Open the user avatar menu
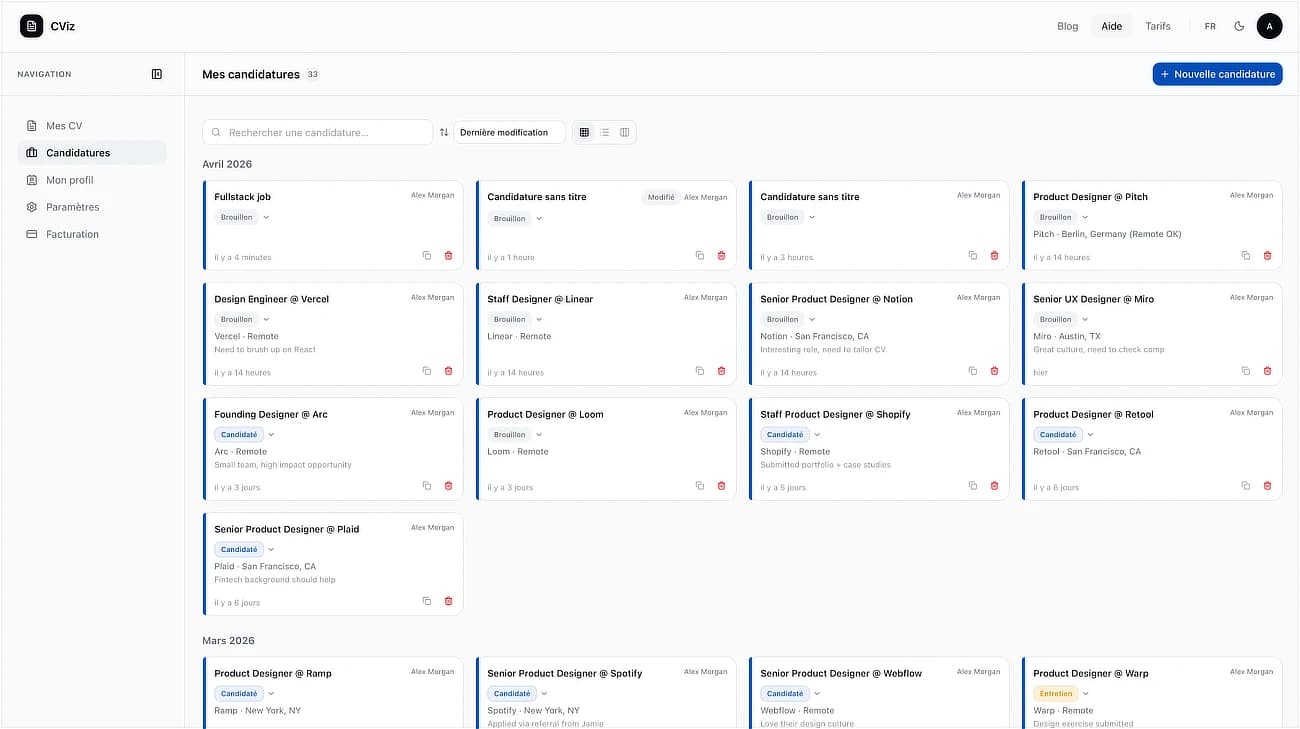Image resolution: width=1300 pixels, height=729 pixels. [x=1269, y=26]
